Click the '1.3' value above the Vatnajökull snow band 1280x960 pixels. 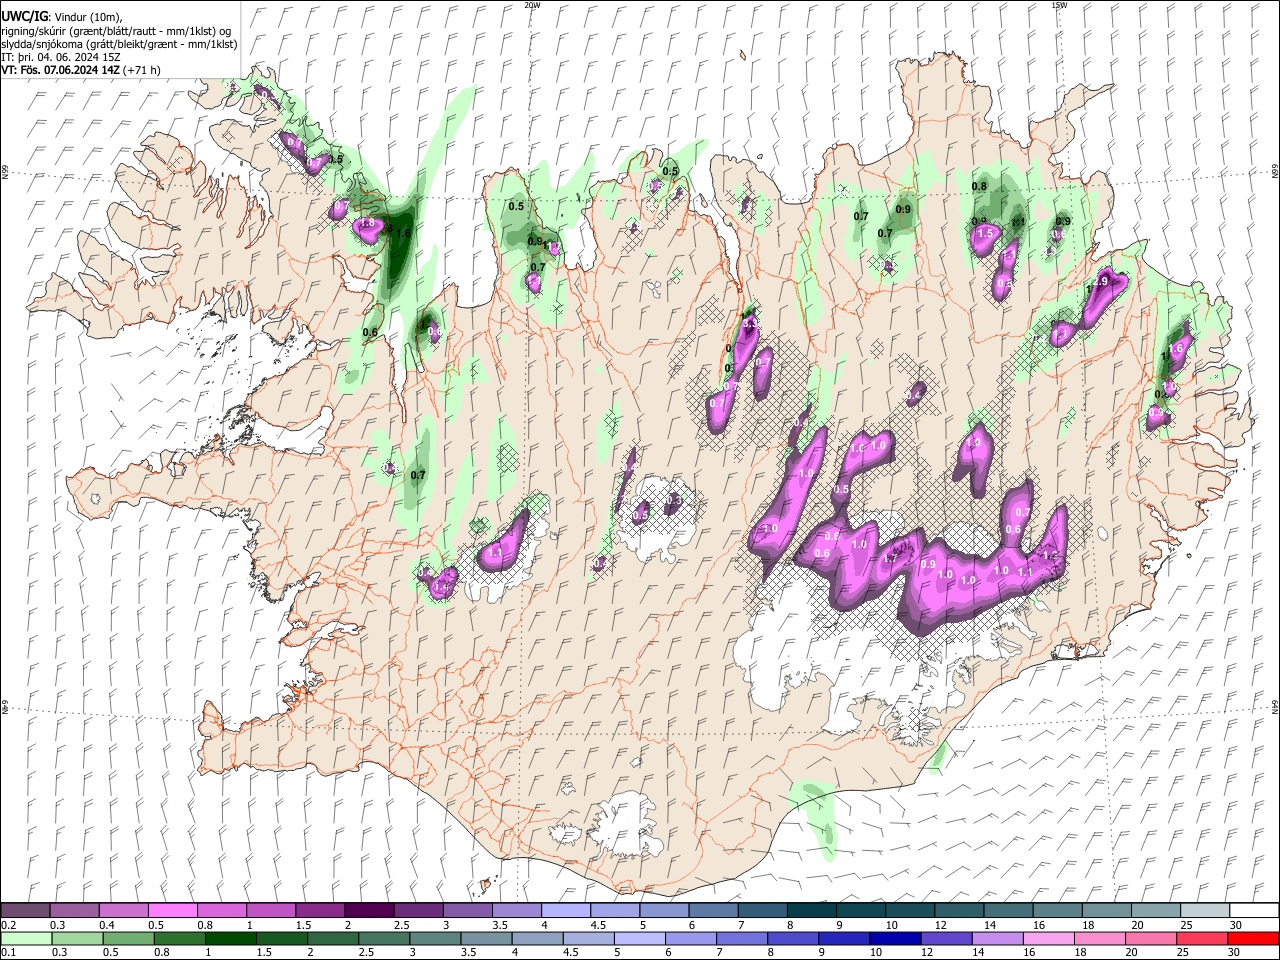(x=973, y=442)
